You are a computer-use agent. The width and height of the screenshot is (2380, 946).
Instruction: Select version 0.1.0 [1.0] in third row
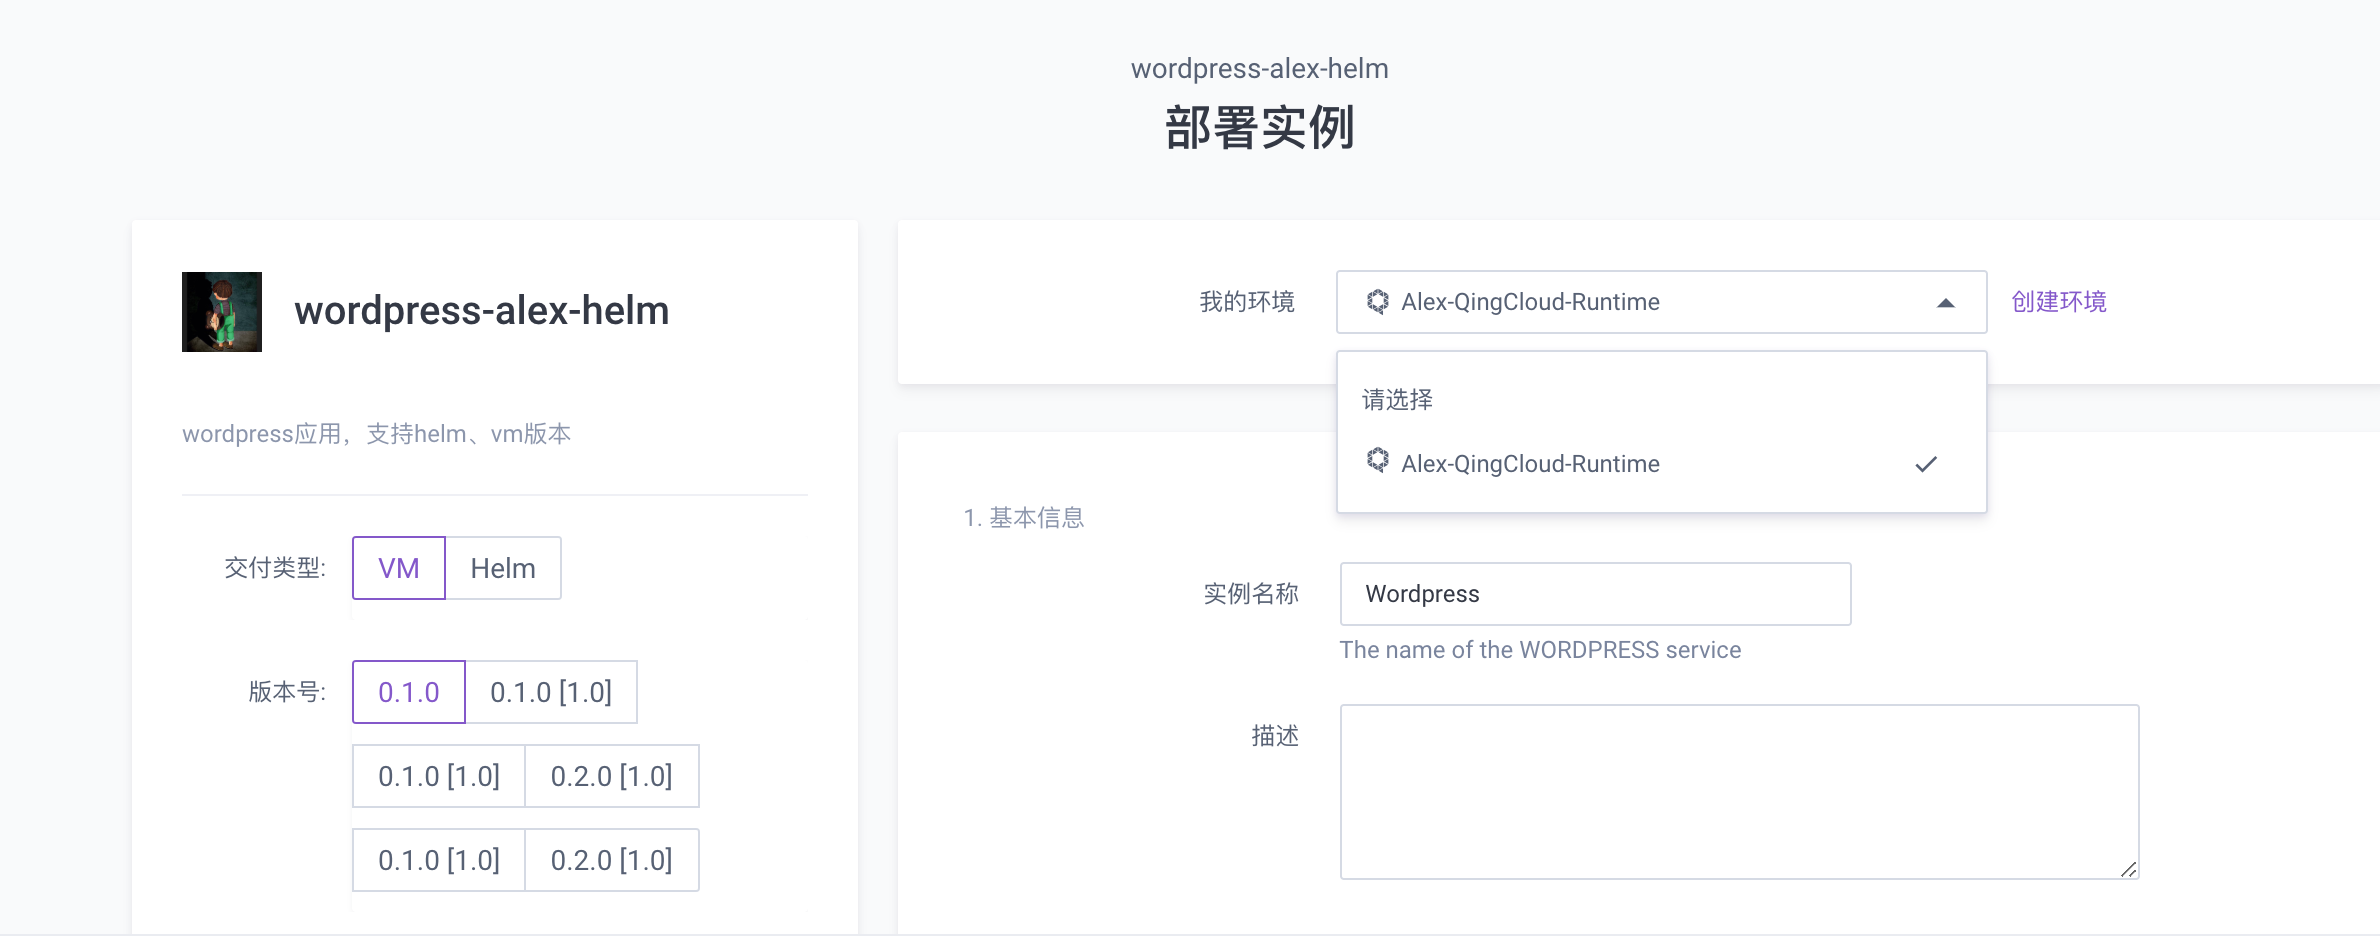(x=439, y=860)
